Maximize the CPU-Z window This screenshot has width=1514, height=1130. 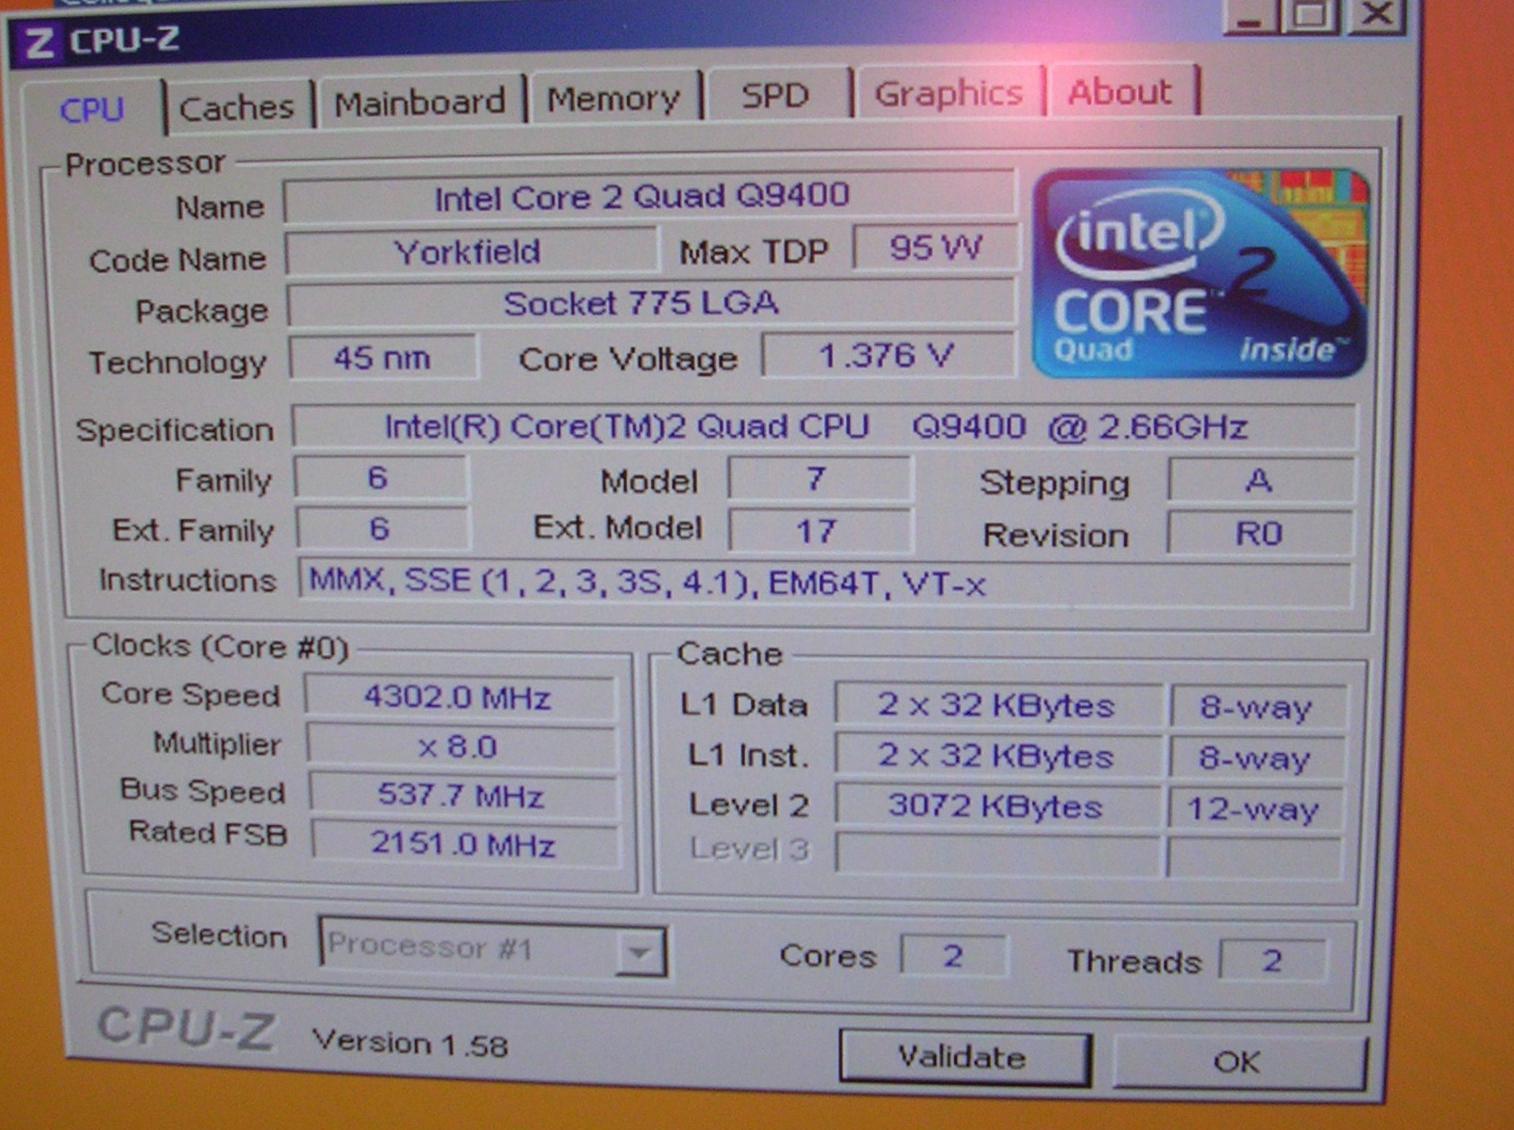(1310, 14)
